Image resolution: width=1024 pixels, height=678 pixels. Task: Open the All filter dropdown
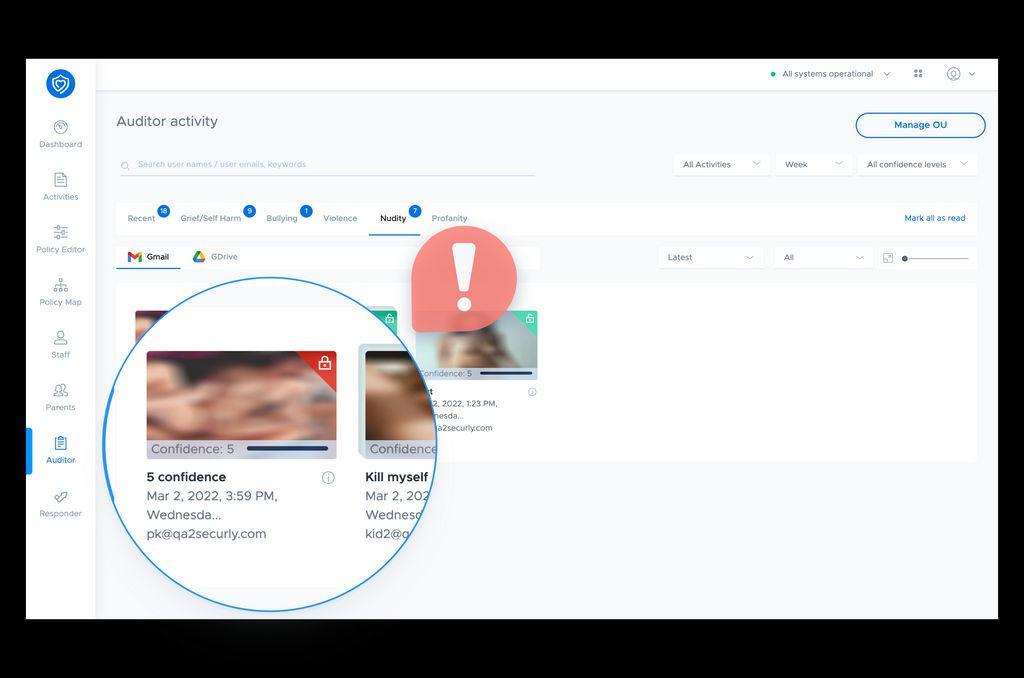pos(823,257)
